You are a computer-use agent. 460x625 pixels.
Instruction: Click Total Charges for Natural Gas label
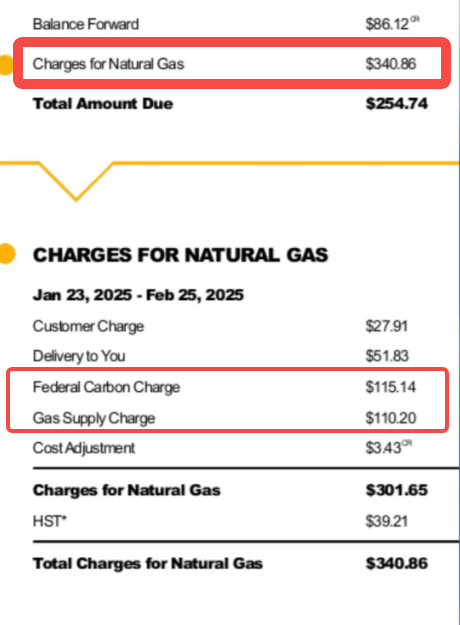[x=148, y=564]
